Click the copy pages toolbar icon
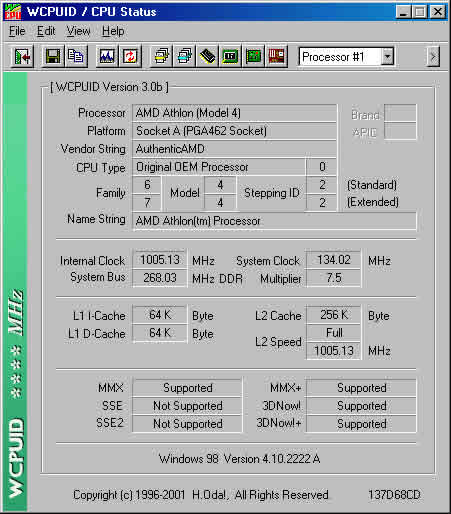Image resolution: width=451 pixels, height=514 pixels. point(76,57)
